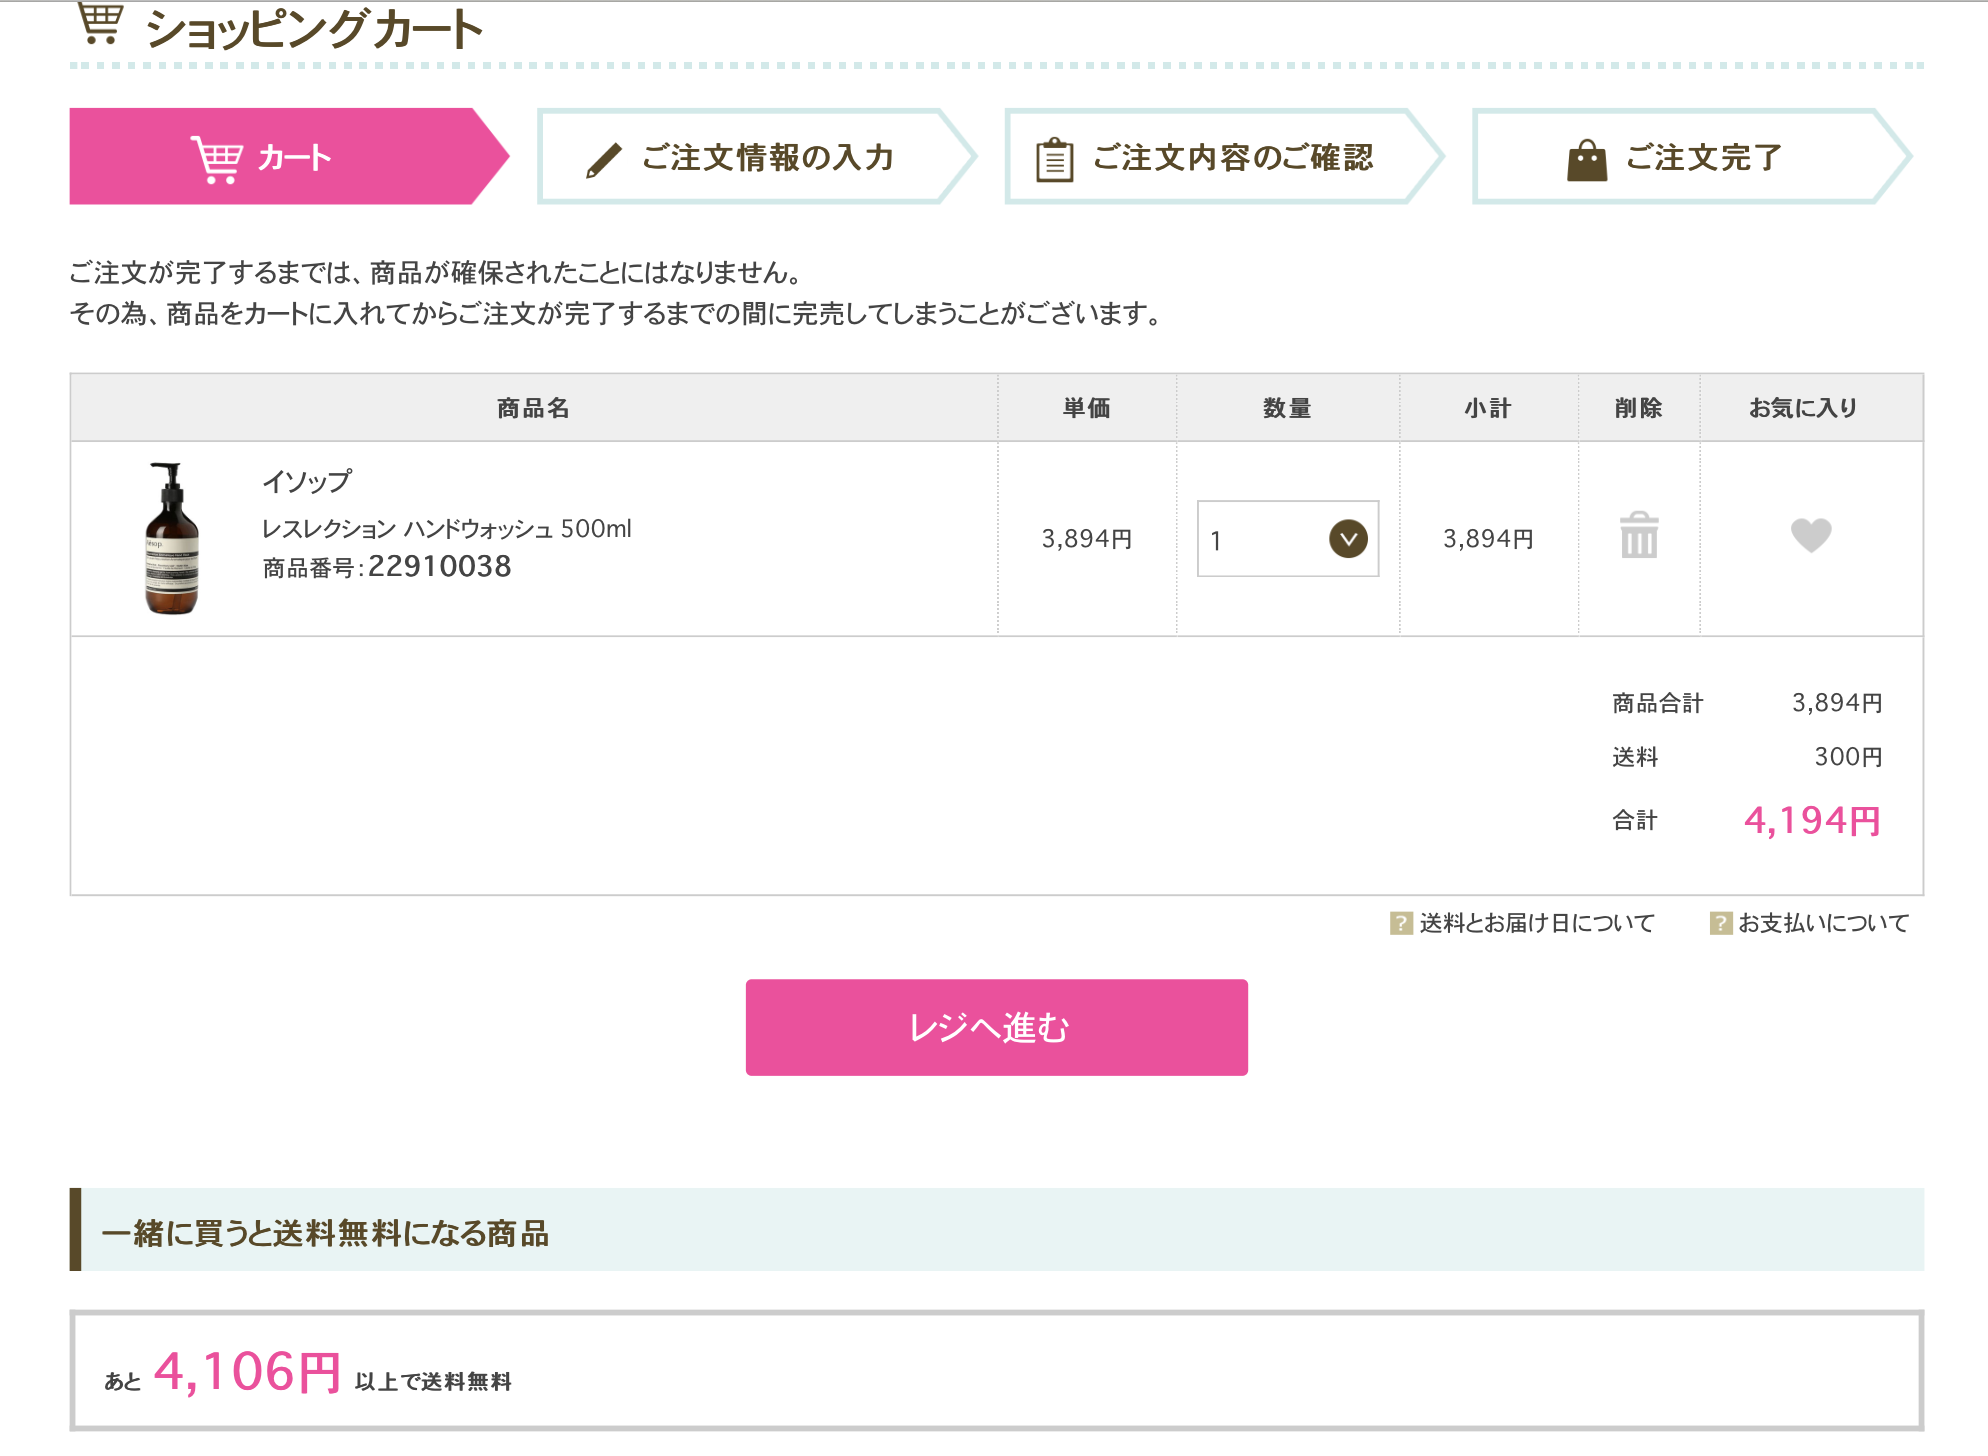Click the 削除 column header
1988x1456 pixels.
point(1638,408)
